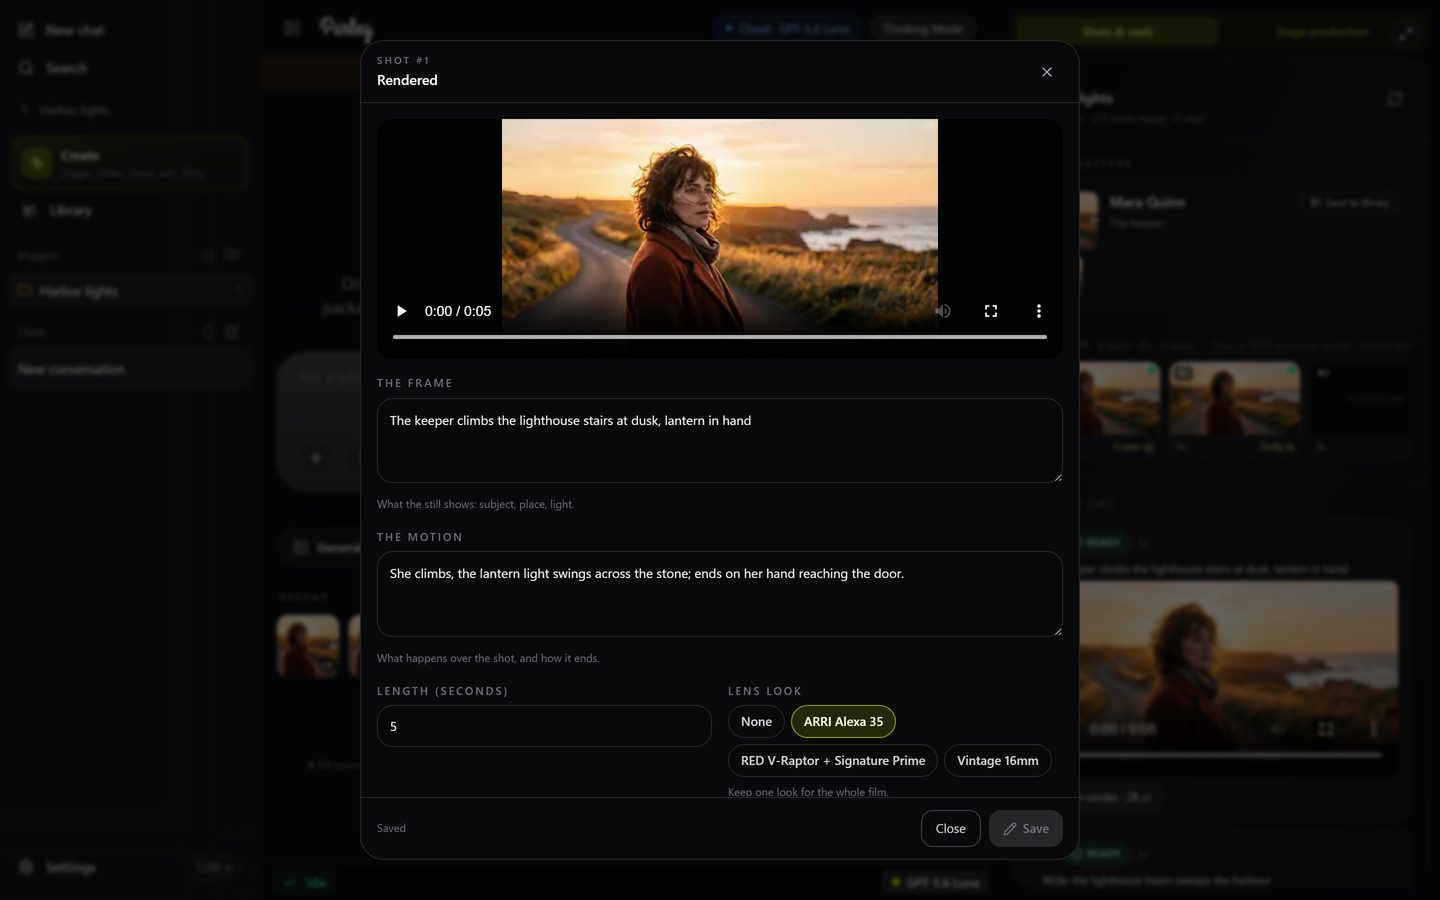The image size is (1440, 900).
Task: Click into The Frame description text box
Action: [720, 440]
